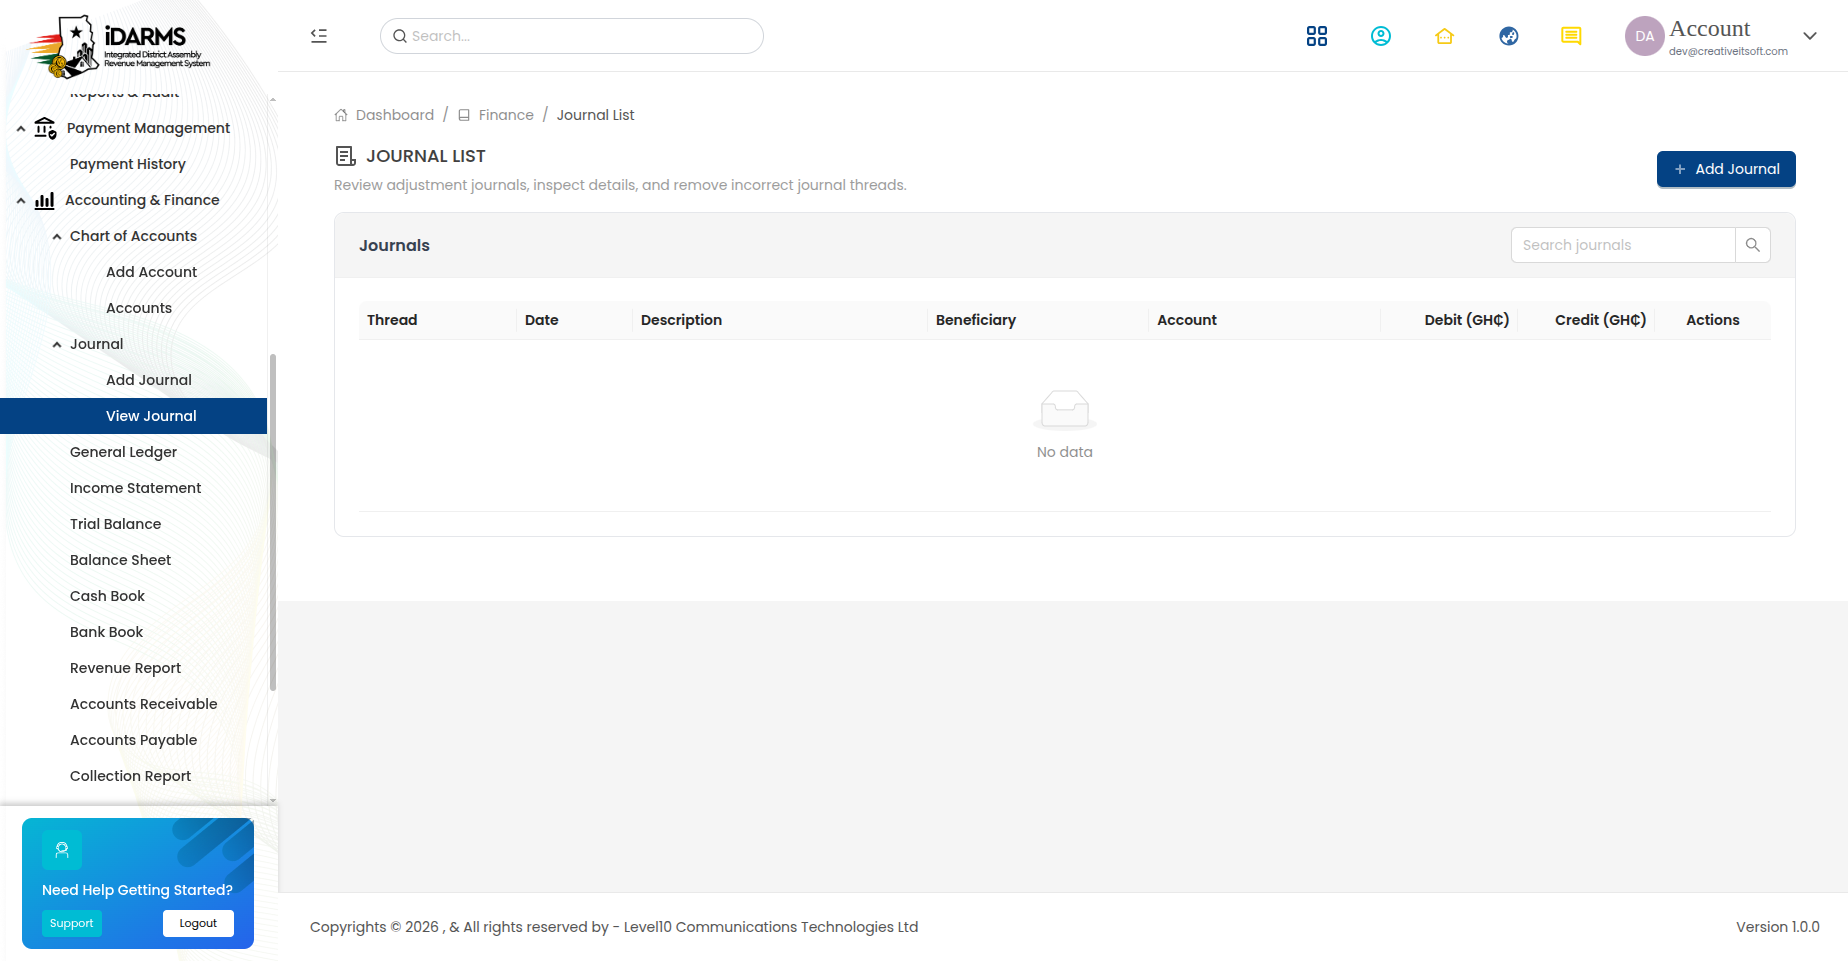Click the Logout button
The height and width of the screenshot is (961, 1848).
point(198,923)
